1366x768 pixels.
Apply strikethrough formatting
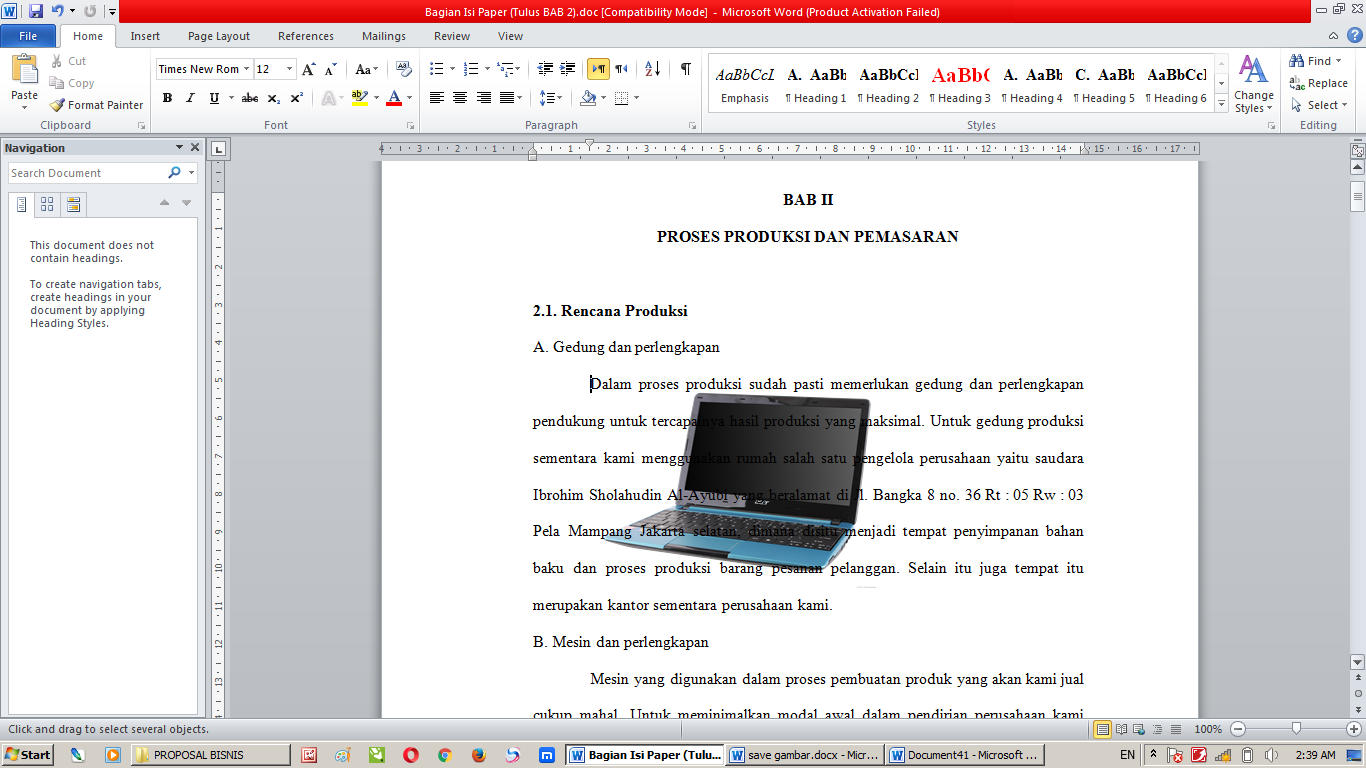[x=250, y=98]
